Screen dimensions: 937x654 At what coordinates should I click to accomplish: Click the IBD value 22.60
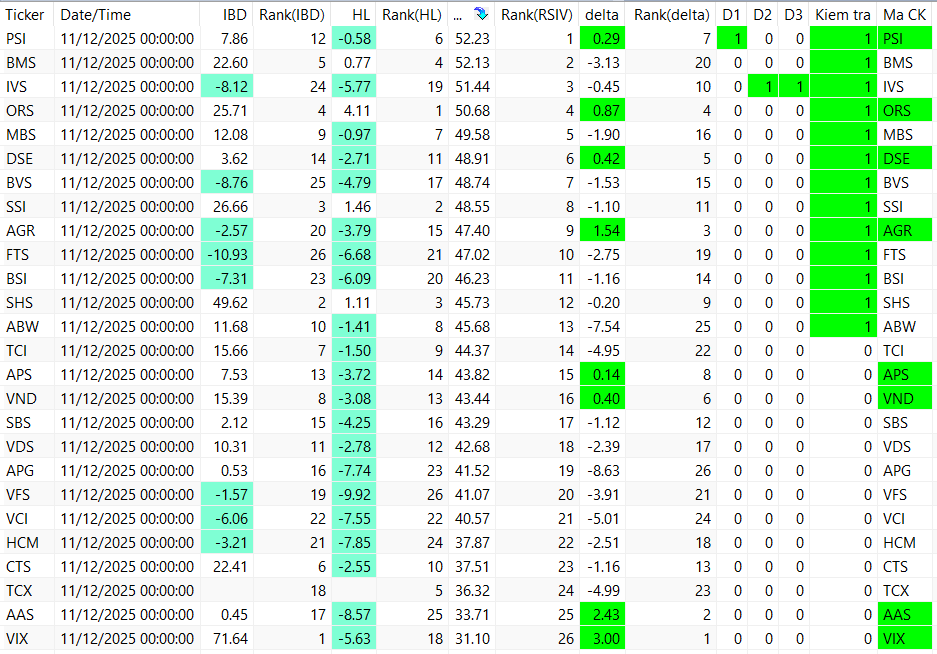(230, 63)
